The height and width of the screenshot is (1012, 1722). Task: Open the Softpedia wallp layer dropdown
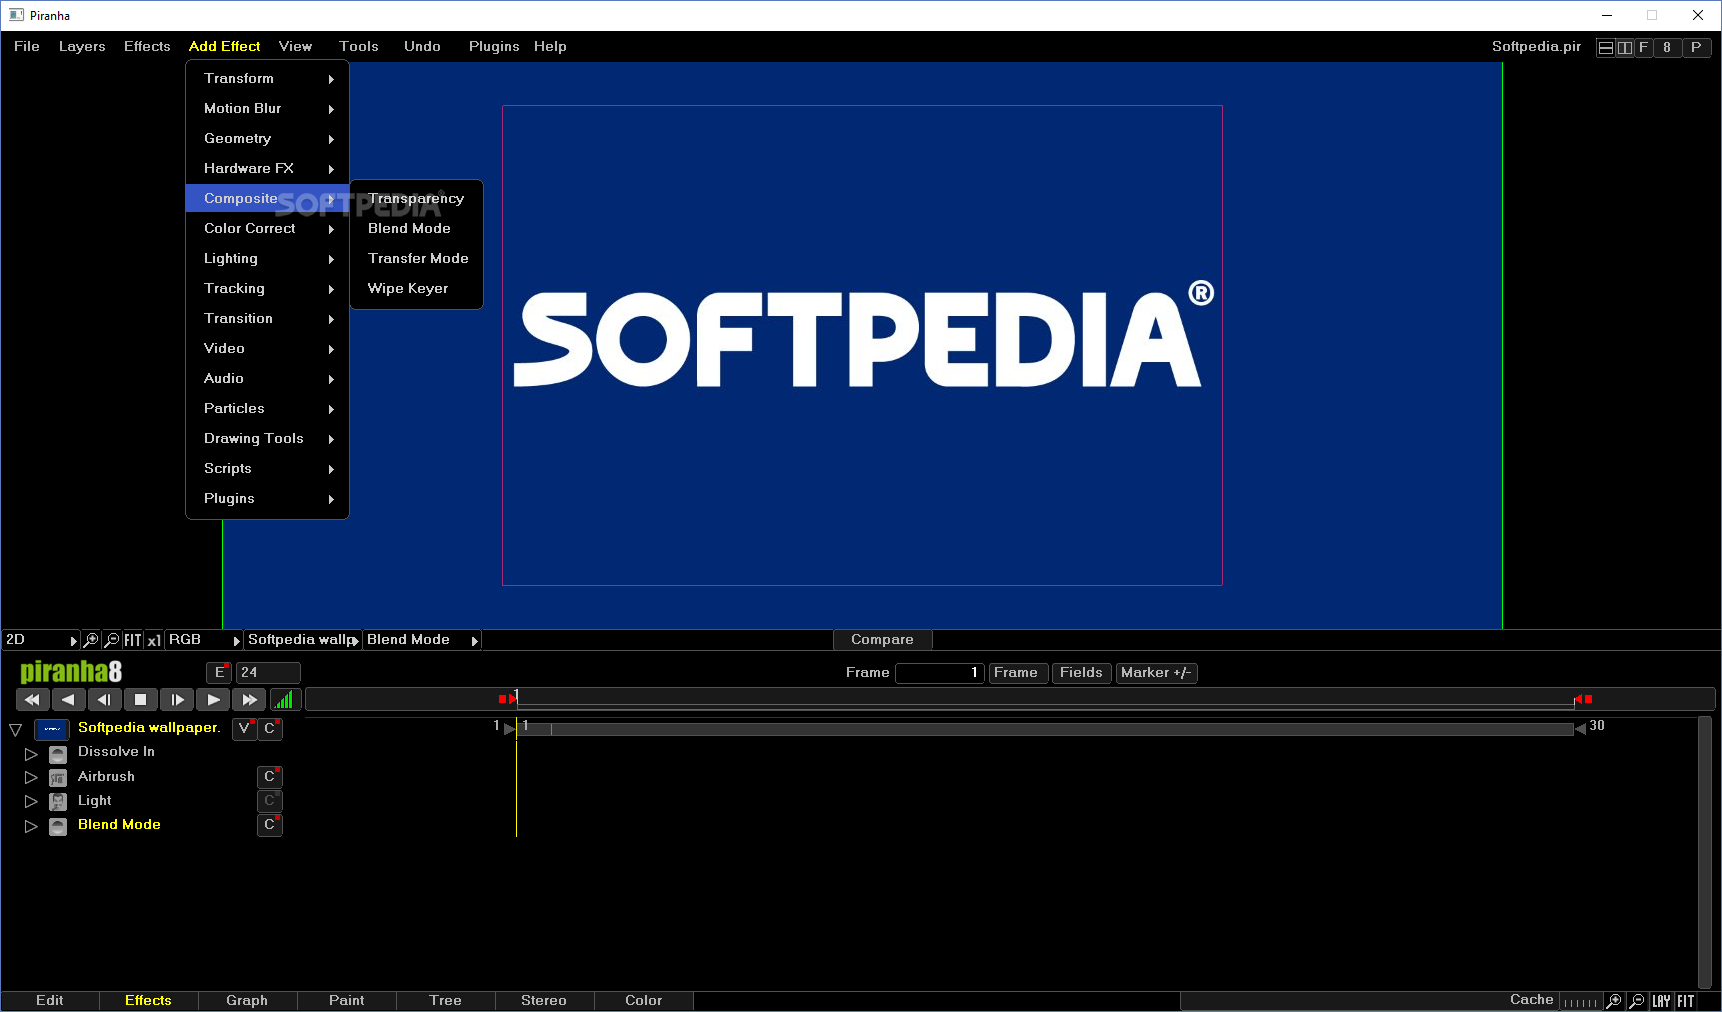[x=303, y=640]
